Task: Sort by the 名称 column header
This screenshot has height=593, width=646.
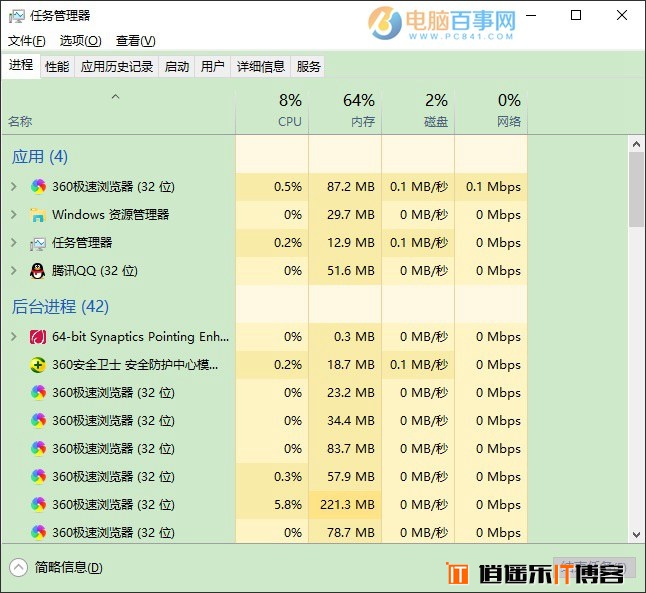Action: (x=119, y=110)
